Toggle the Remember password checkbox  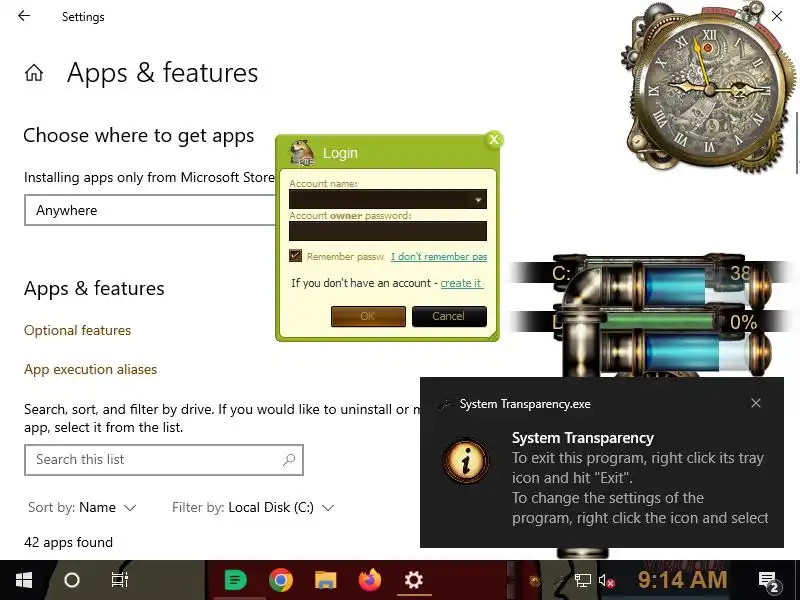click(295, 256)
